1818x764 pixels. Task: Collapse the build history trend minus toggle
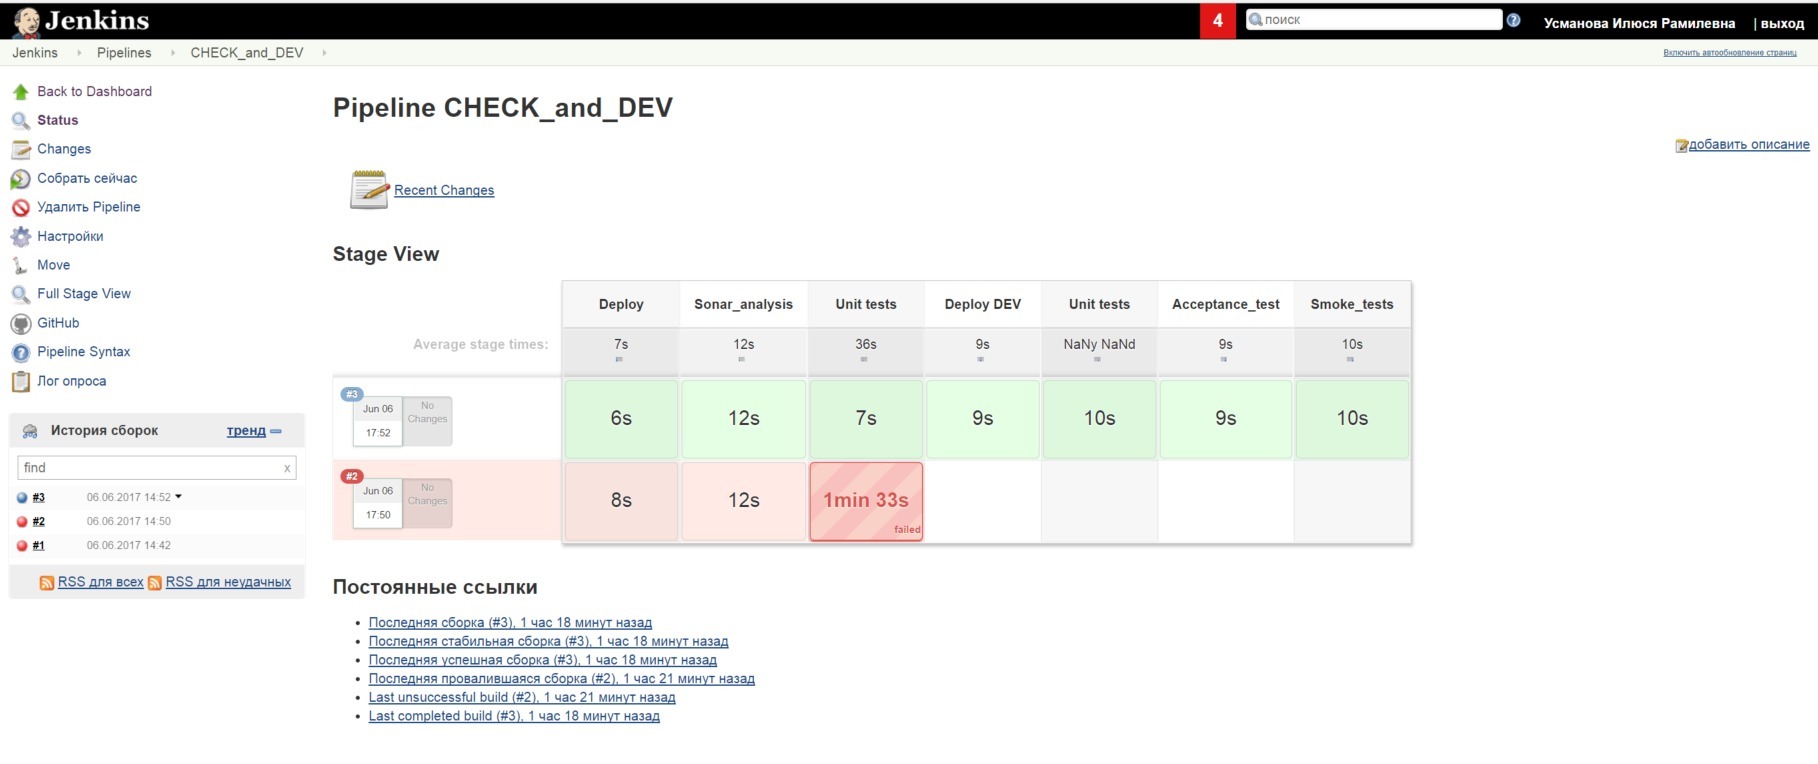pyautogui.click(x=276, y=431)
